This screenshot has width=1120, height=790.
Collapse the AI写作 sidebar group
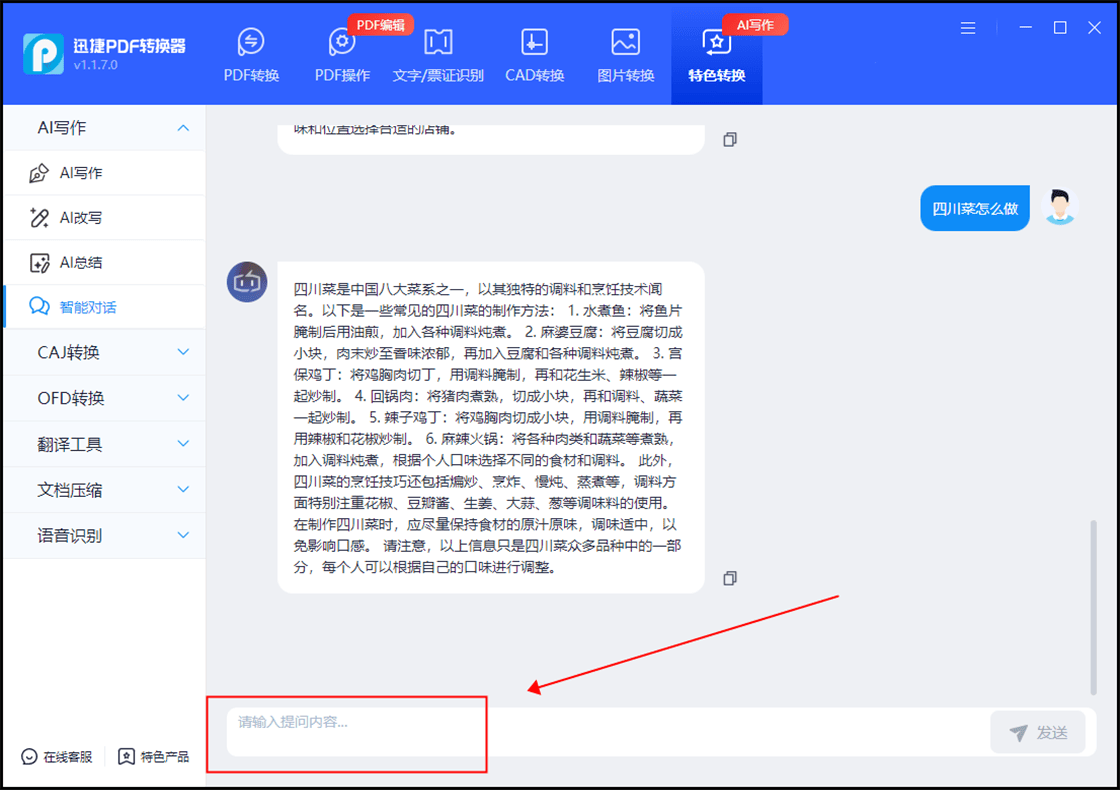(x=105, y=128)
